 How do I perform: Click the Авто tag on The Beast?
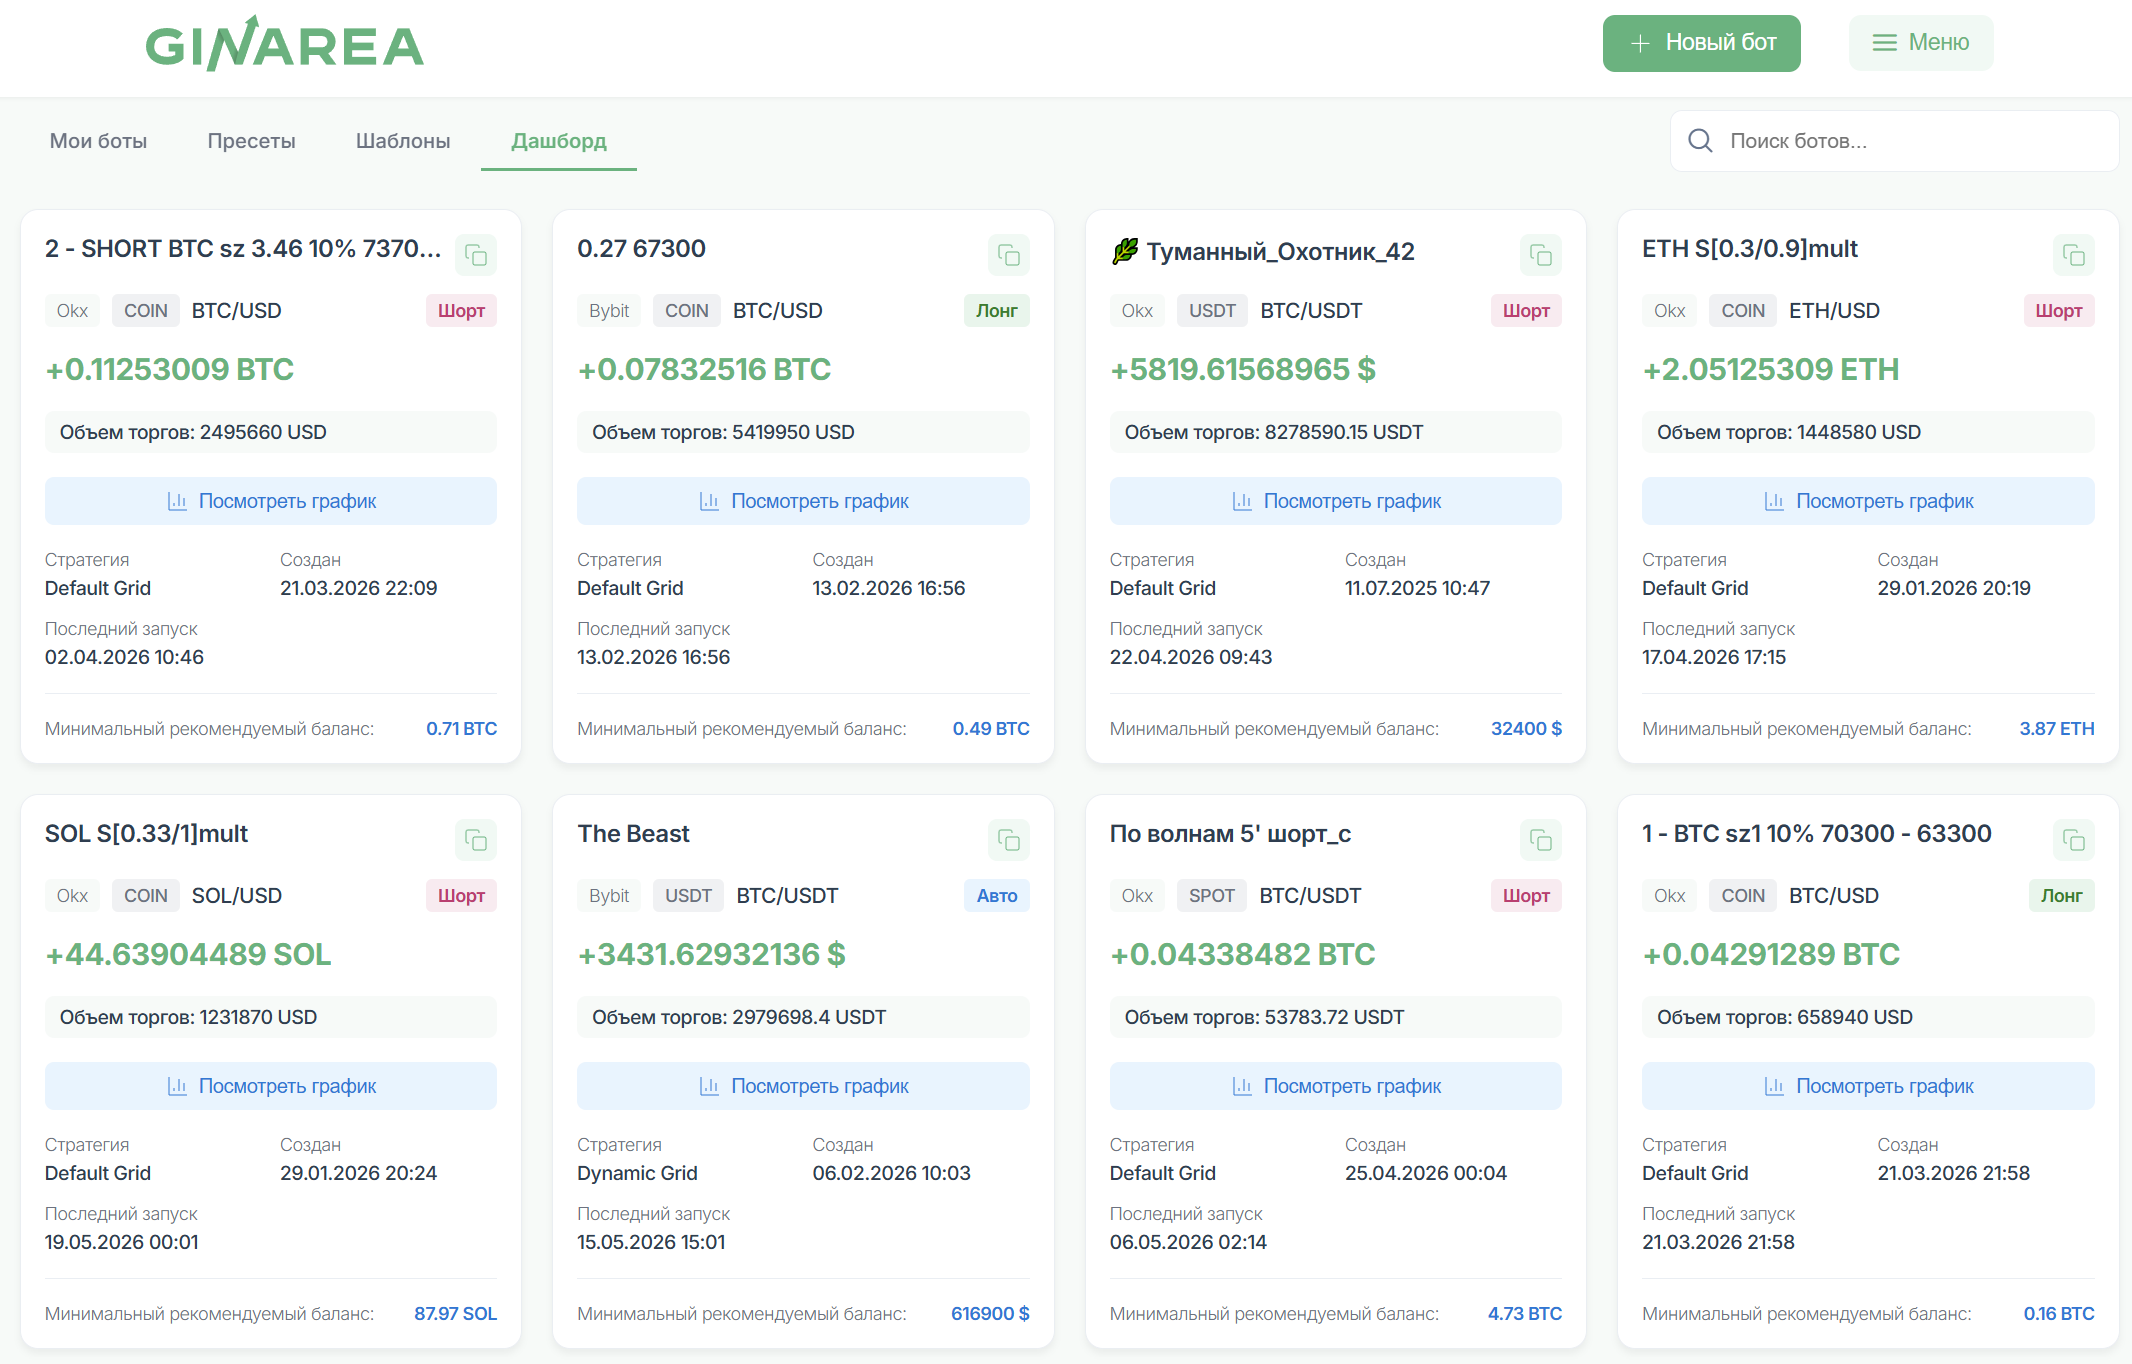(997, 896)
